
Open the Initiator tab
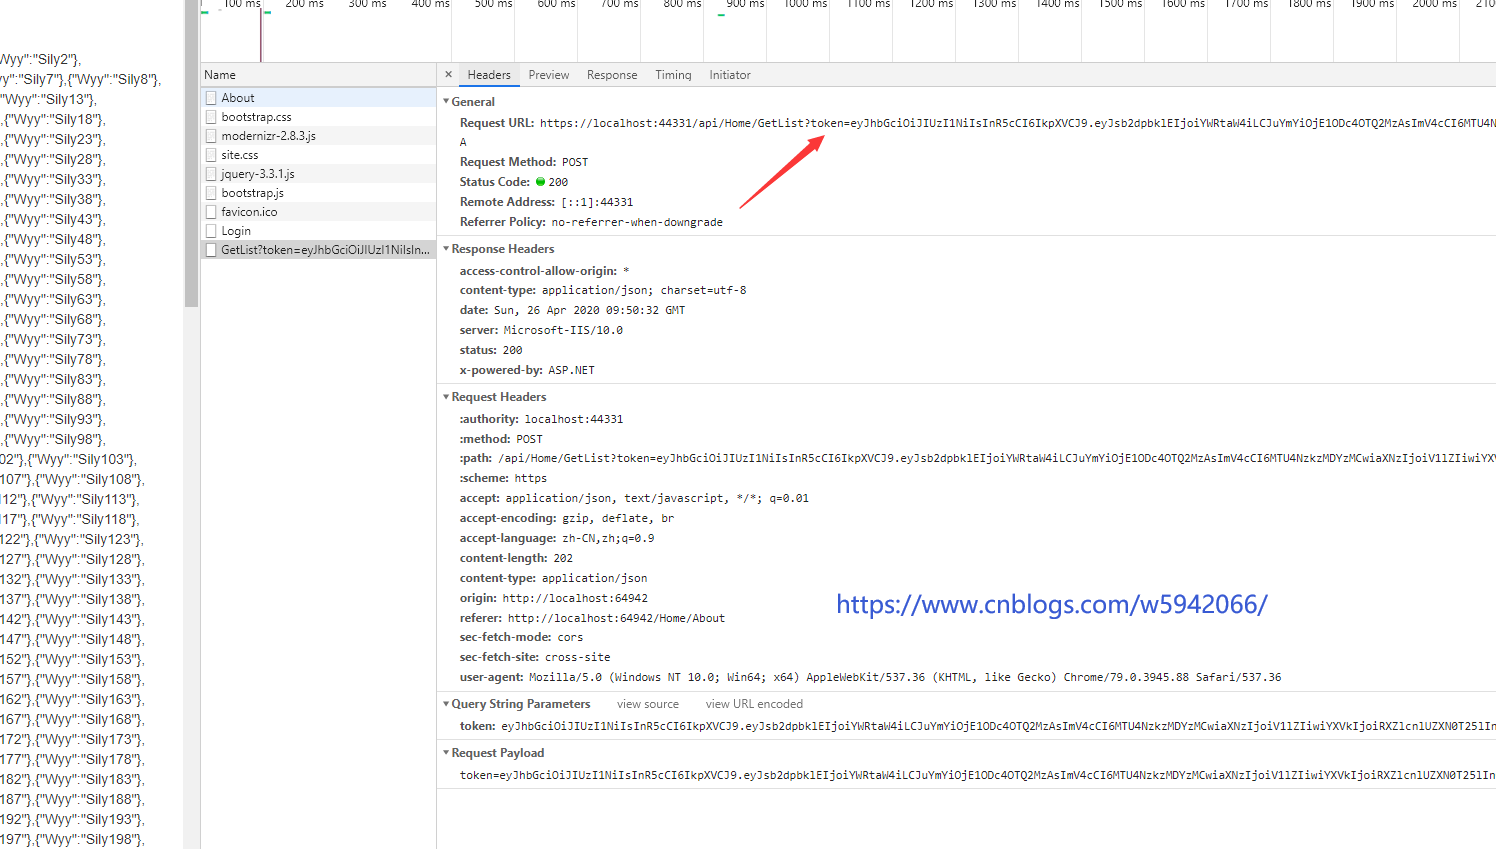[x=729, y=75]
